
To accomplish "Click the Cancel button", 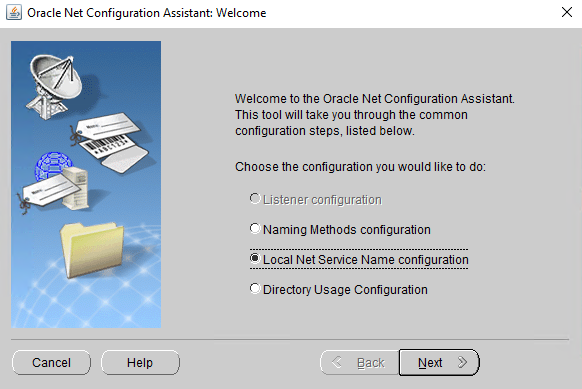I will [51, 363].
